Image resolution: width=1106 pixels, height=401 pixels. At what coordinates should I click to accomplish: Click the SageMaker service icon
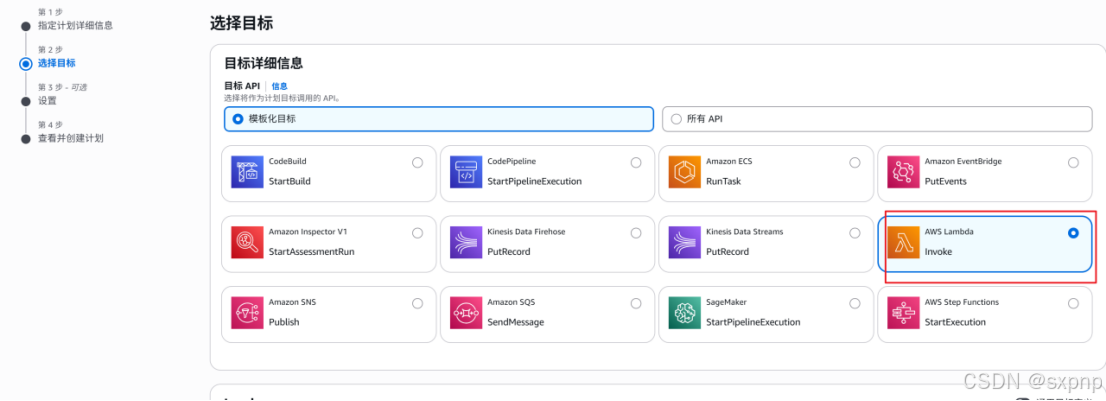pyautogui.click(x=684, y=313)
